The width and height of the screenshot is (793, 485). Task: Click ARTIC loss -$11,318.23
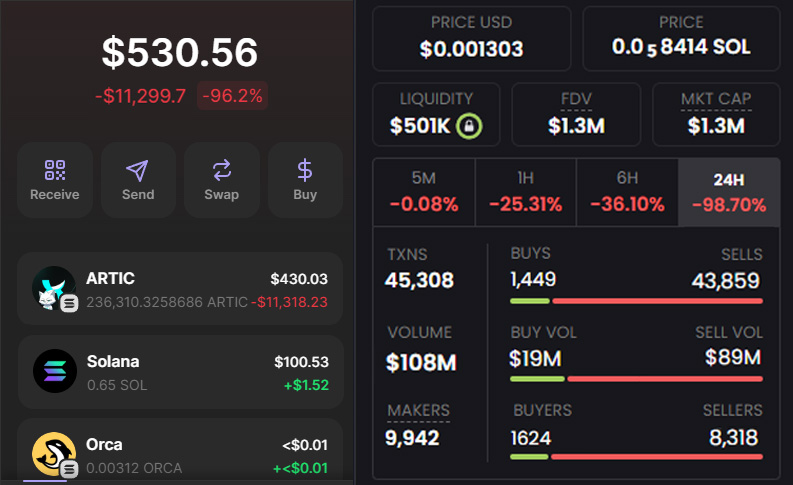pyautogui.click(x=289, y=302)
